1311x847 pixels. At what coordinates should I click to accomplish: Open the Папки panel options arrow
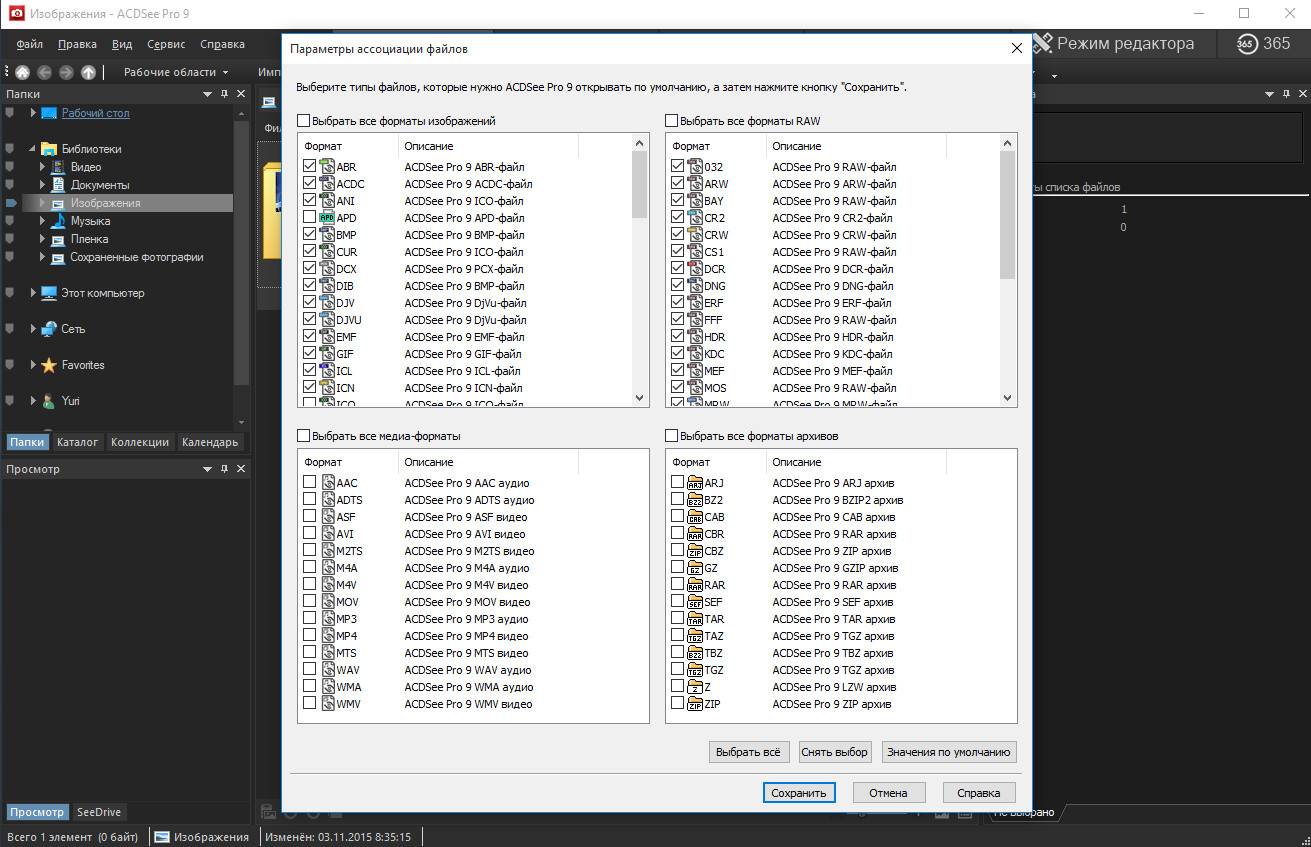pos(208,94)
